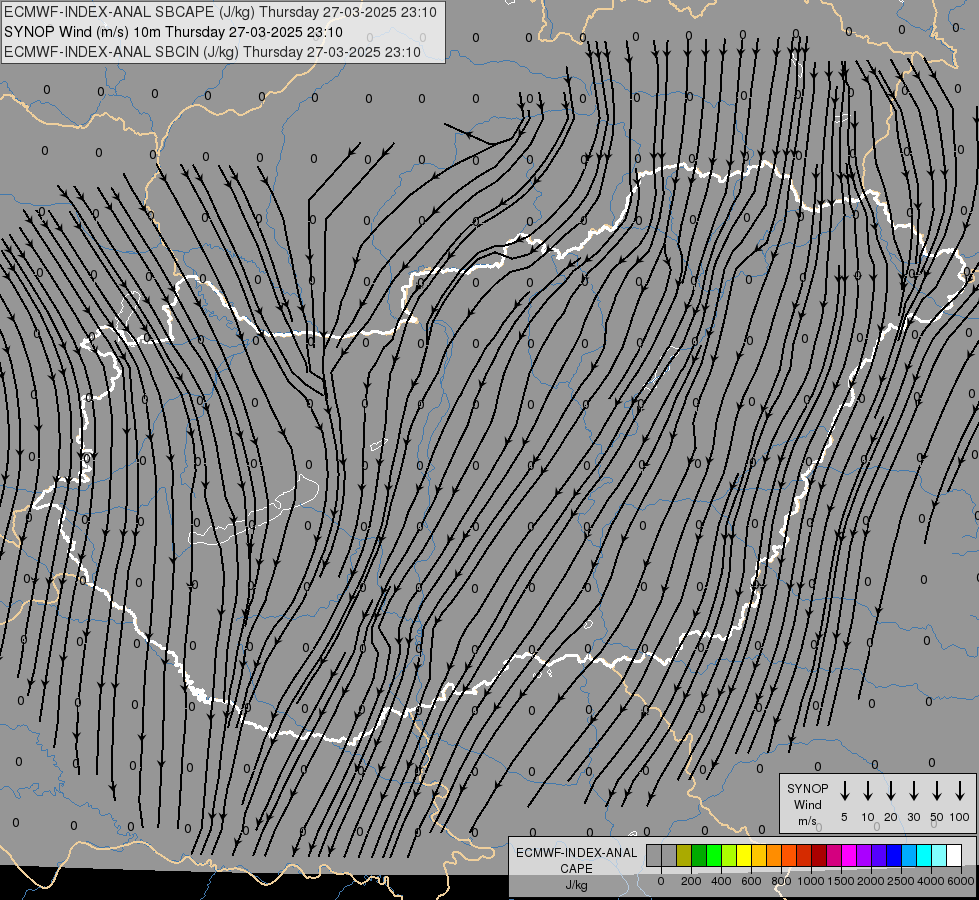Click the 'J/kg' unit label in legend
This screenshot has width=979, height=900.
pos(576,885)
